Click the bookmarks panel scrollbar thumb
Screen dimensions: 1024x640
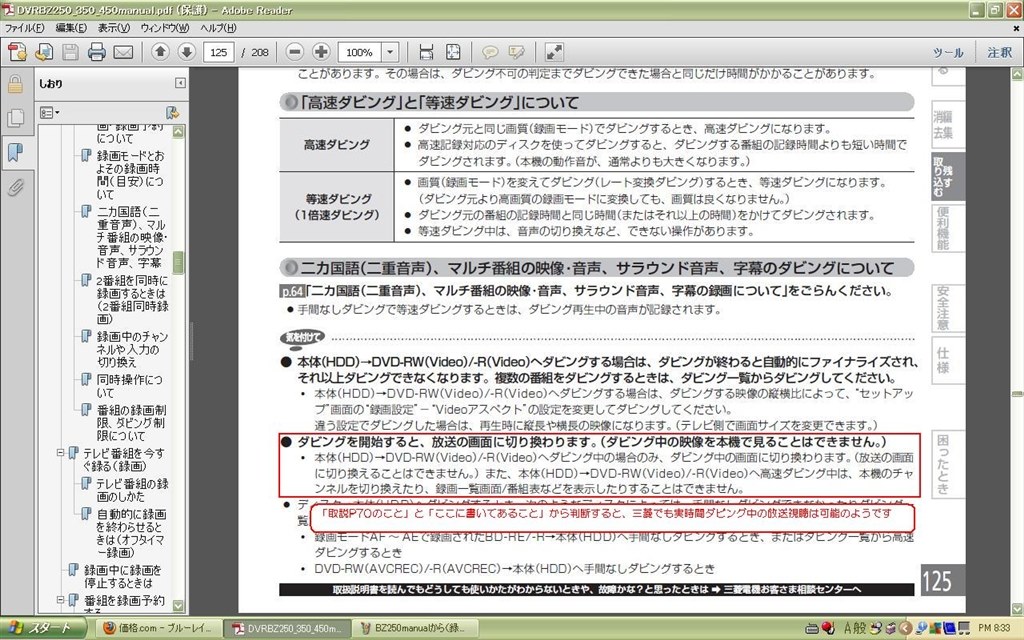178,263
